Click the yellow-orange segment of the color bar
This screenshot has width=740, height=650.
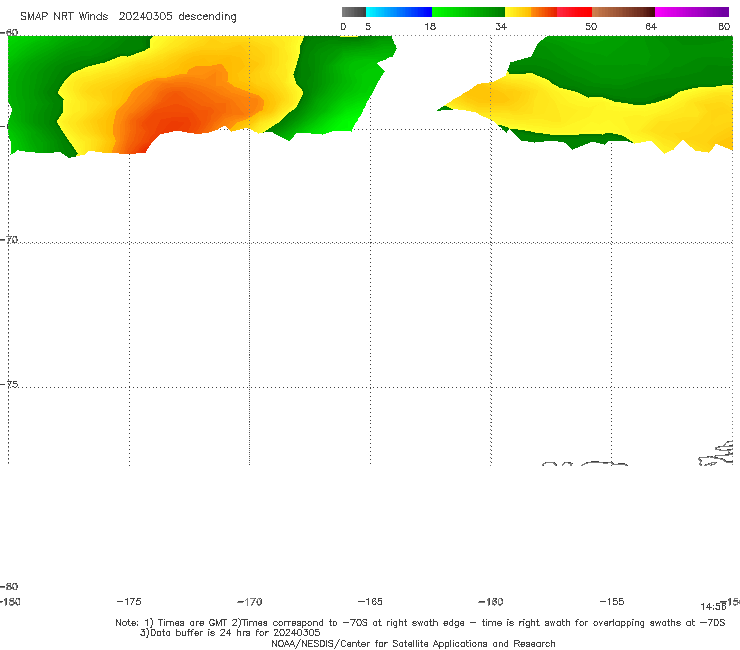[530, 12]
